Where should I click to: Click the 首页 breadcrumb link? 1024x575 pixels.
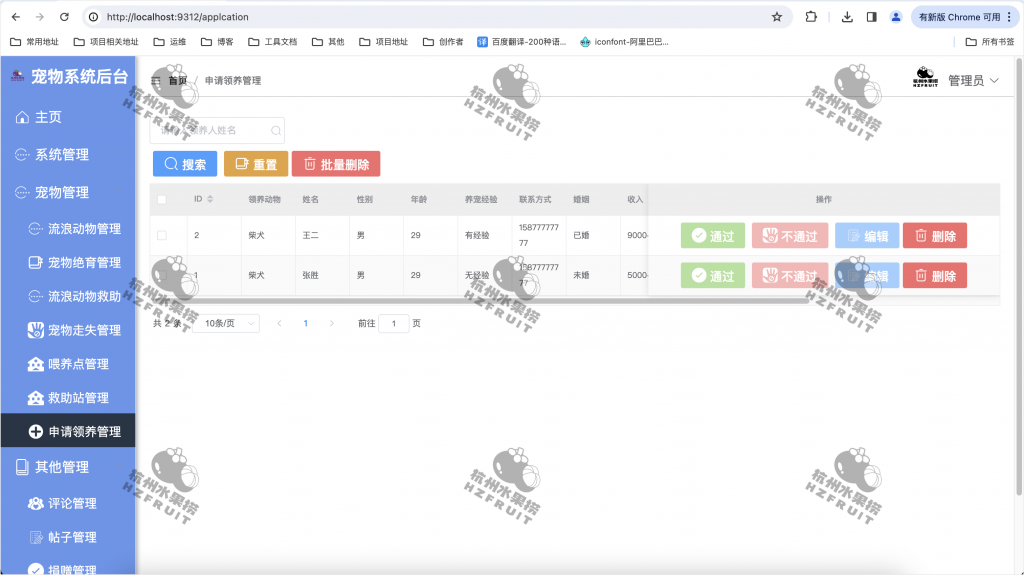178,81
